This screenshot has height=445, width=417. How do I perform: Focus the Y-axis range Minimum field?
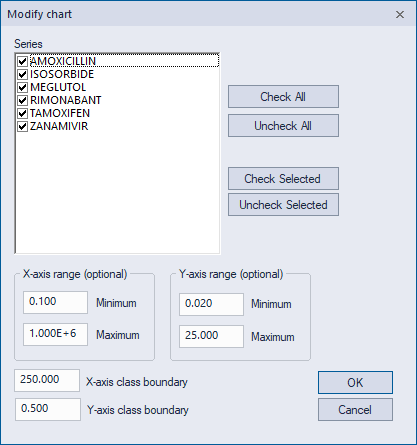click(x=211, y=304)
